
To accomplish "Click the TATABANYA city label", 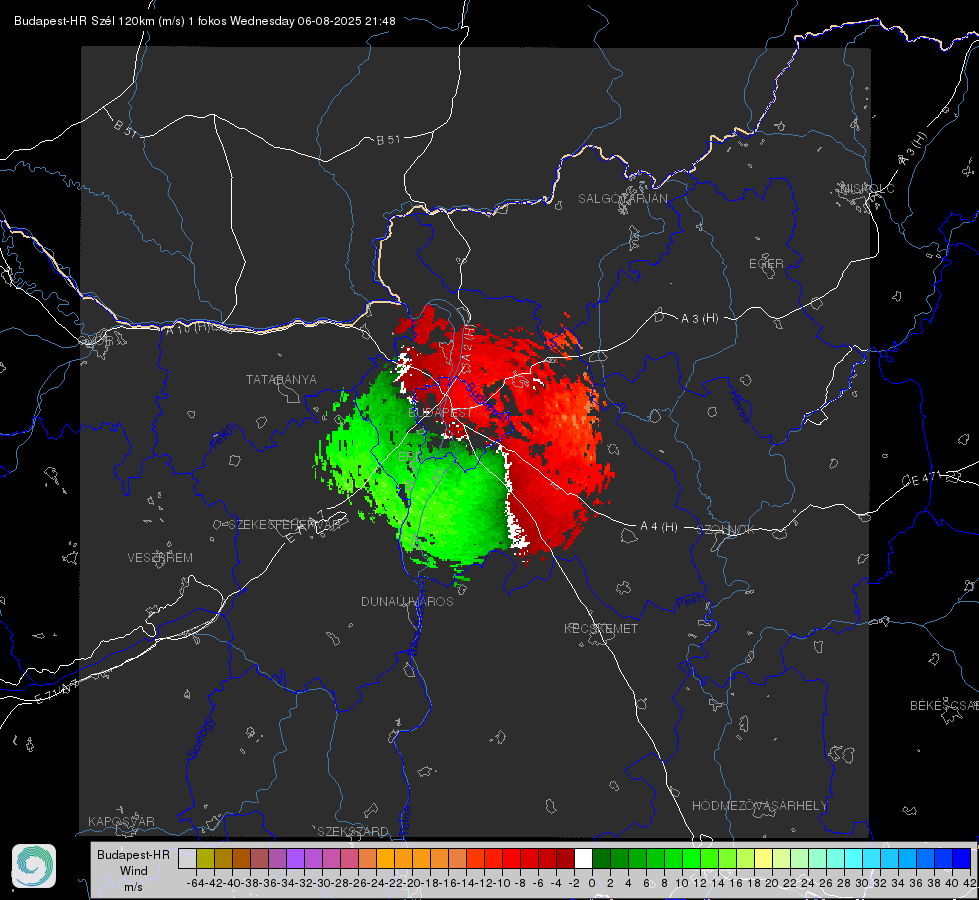I will tap(281, 380).
